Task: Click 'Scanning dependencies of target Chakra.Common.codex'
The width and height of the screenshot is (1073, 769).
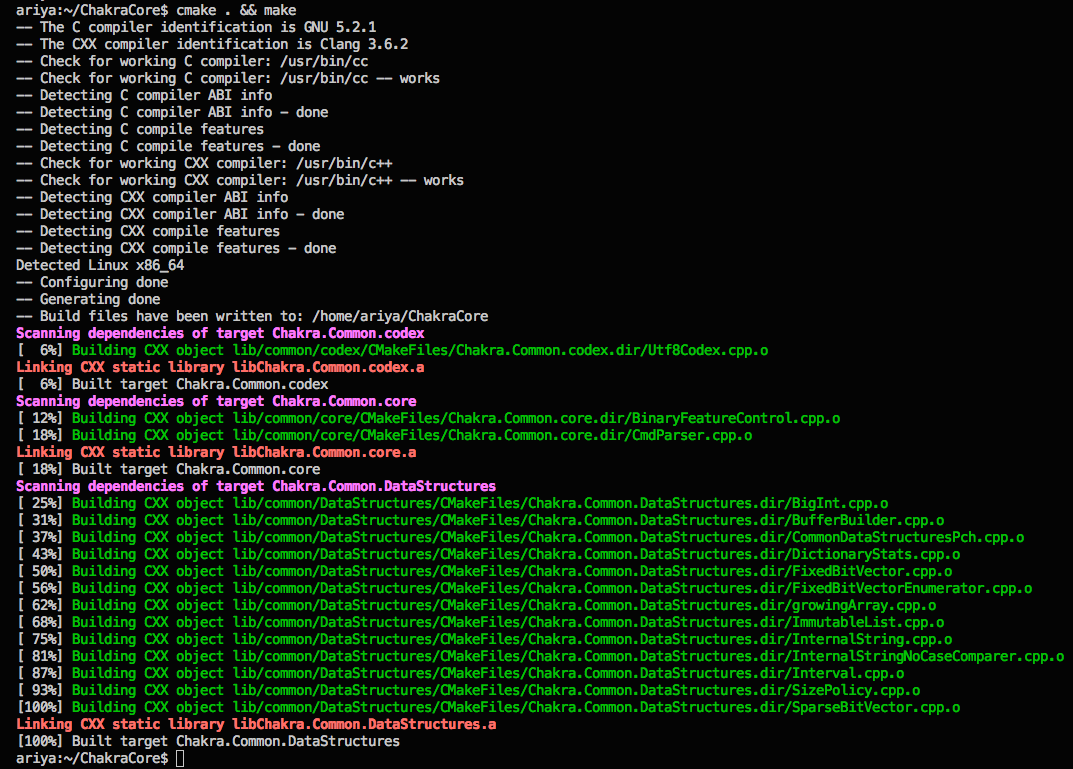Action: click(x=220, y=333)
